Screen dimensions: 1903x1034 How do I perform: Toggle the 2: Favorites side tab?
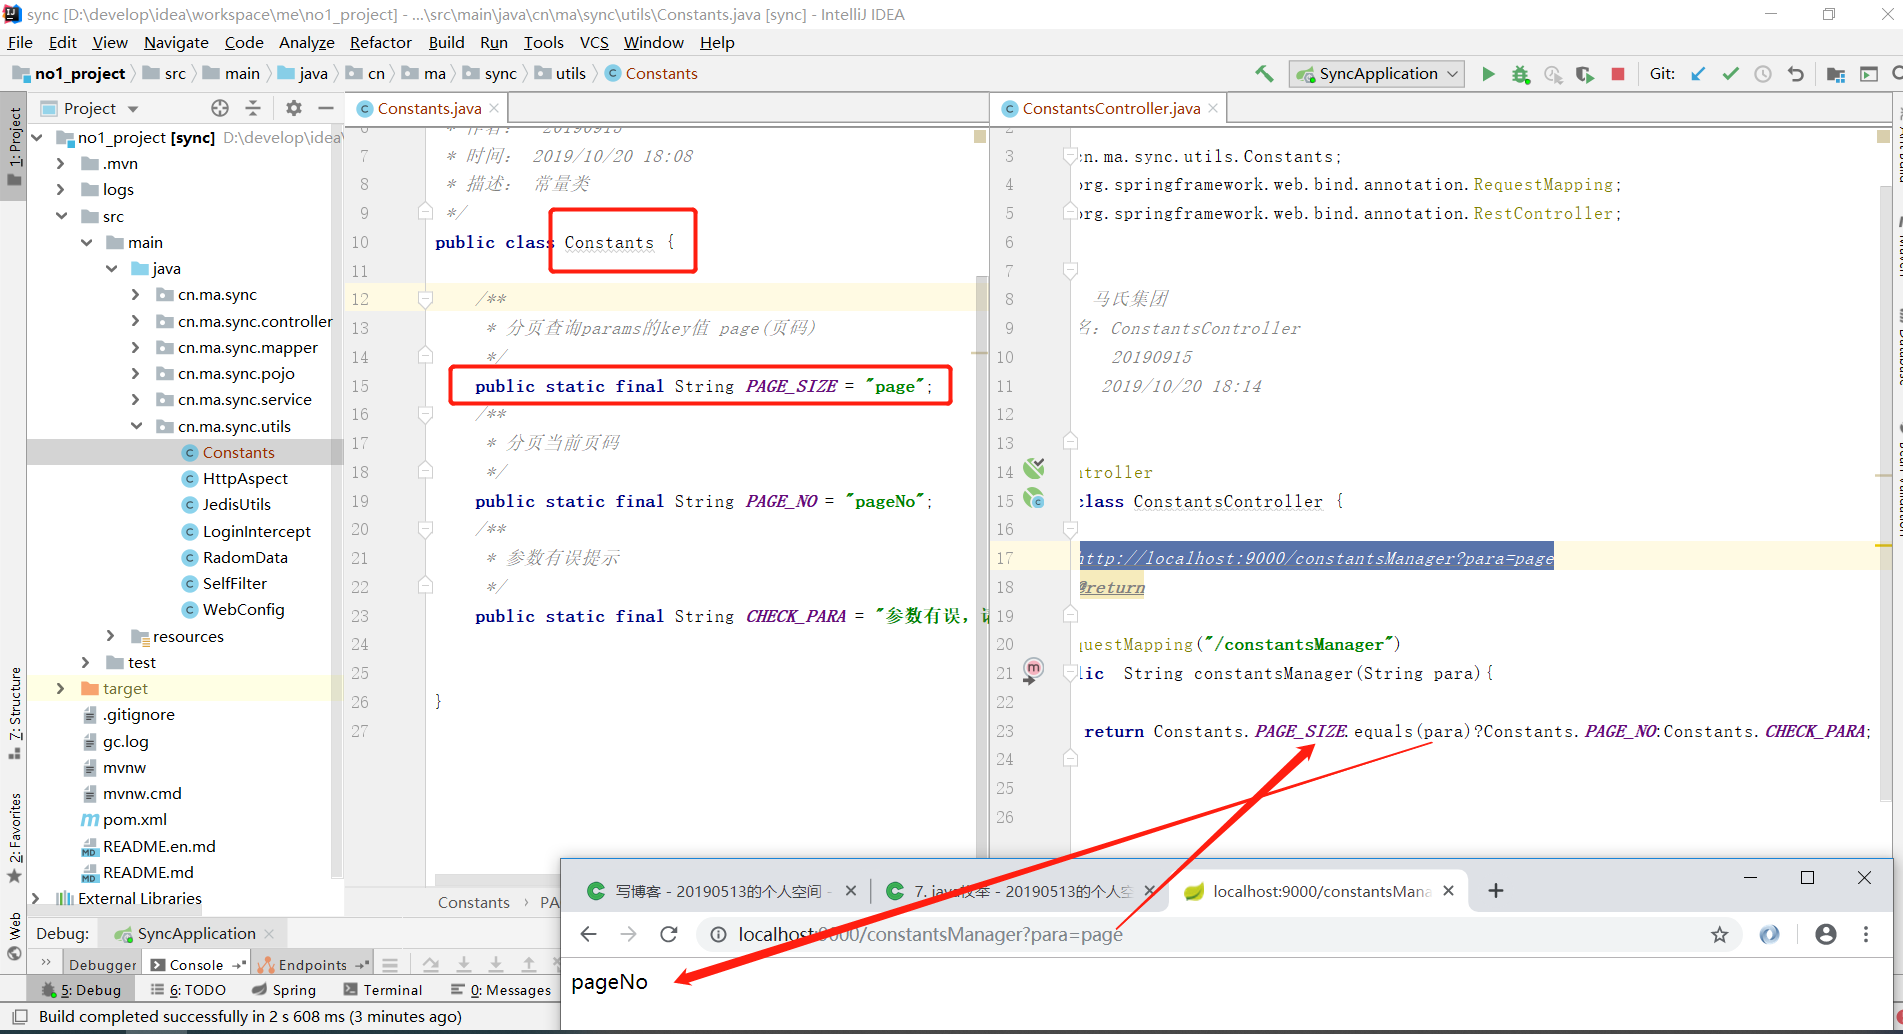[x=14, y=838]
